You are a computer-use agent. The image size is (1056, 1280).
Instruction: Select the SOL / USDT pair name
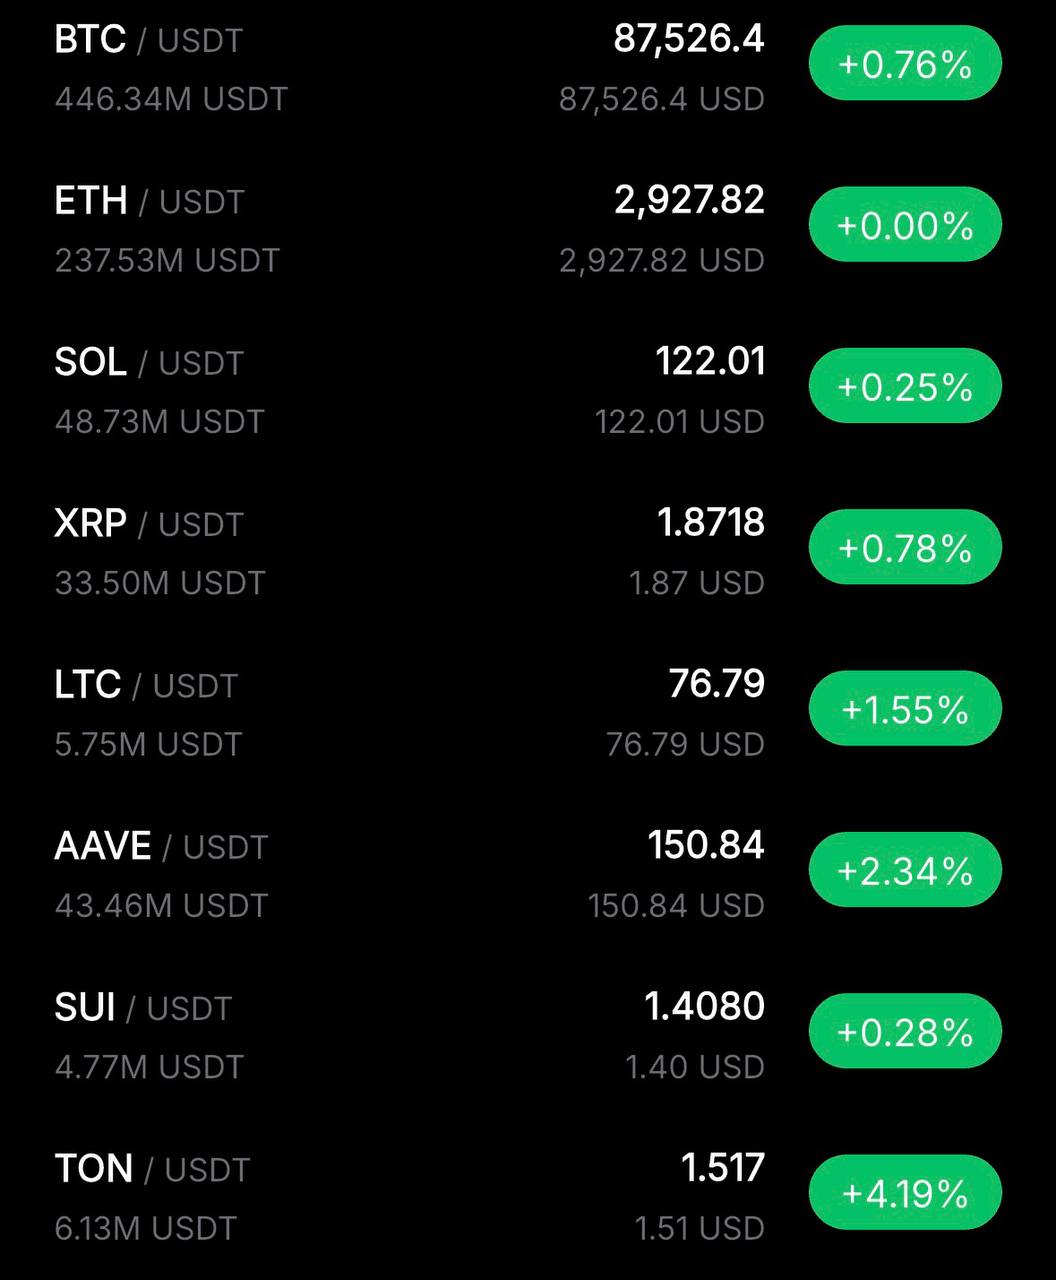pyautogui.click(x=148, y=362)
